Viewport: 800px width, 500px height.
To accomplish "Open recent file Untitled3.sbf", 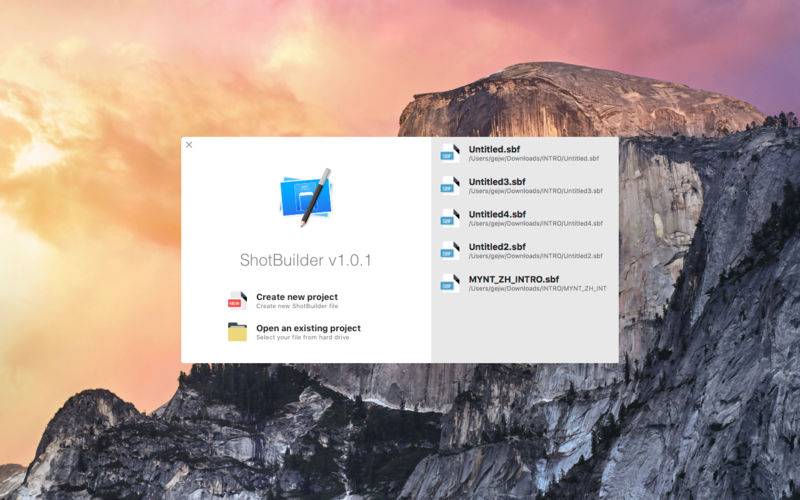I will (x=525, y=186).
